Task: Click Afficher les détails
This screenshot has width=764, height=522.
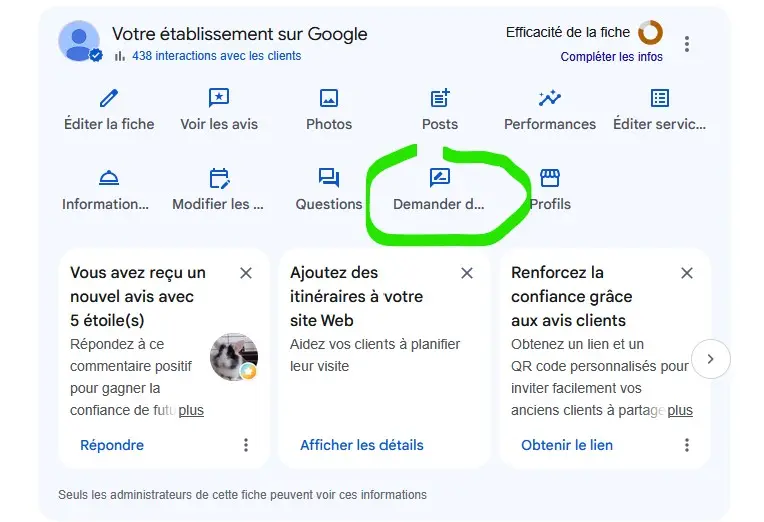Action: tap(362, 445)
